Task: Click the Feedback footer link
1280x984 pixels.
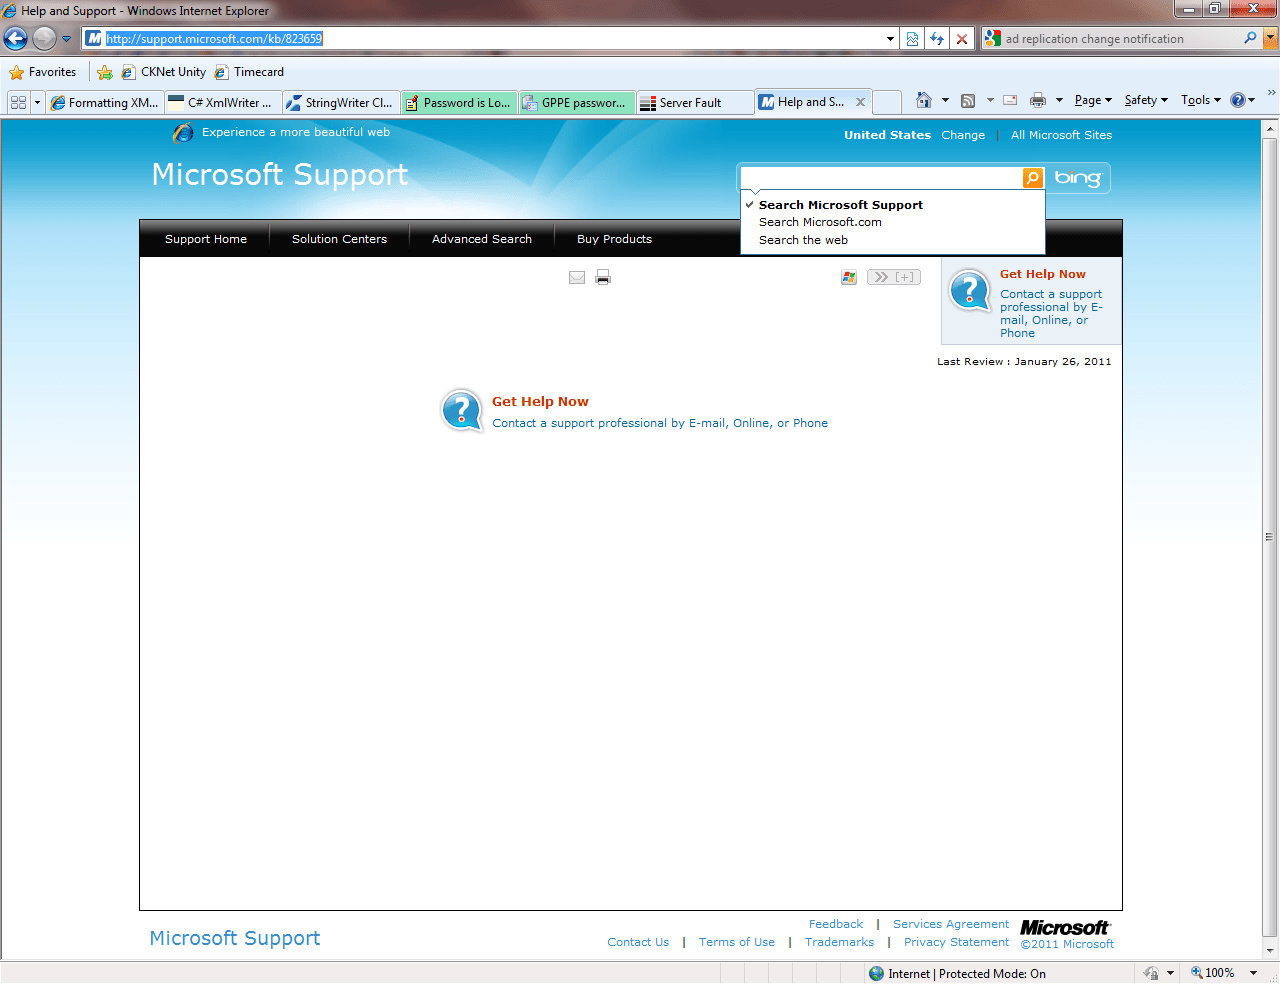Action: click(x=836, y=924)
